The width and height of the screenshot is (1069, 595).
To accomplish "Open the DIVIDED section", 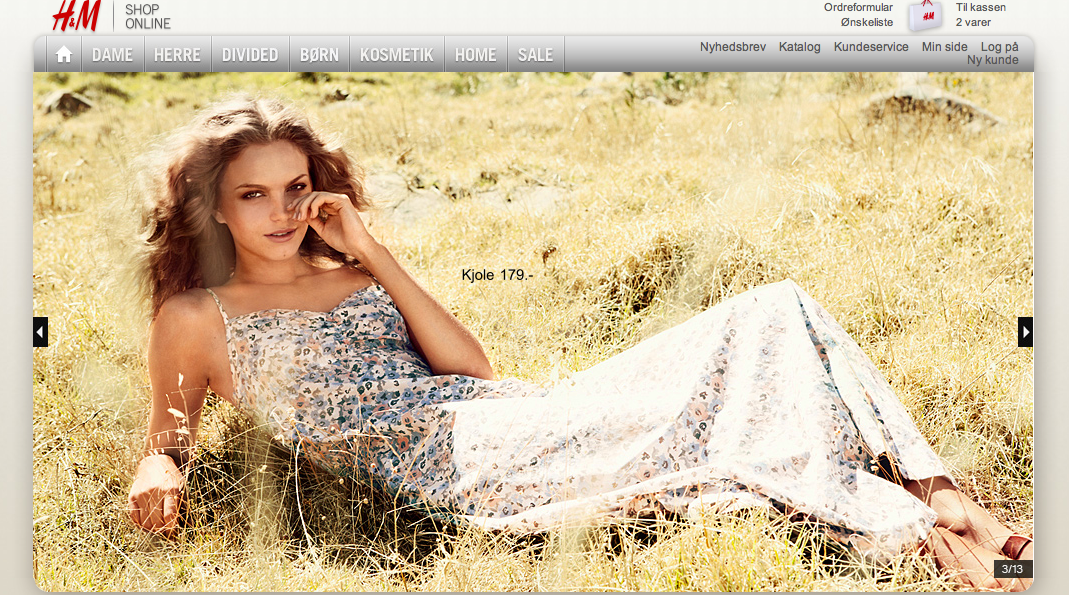I will [x=250, y=55].
